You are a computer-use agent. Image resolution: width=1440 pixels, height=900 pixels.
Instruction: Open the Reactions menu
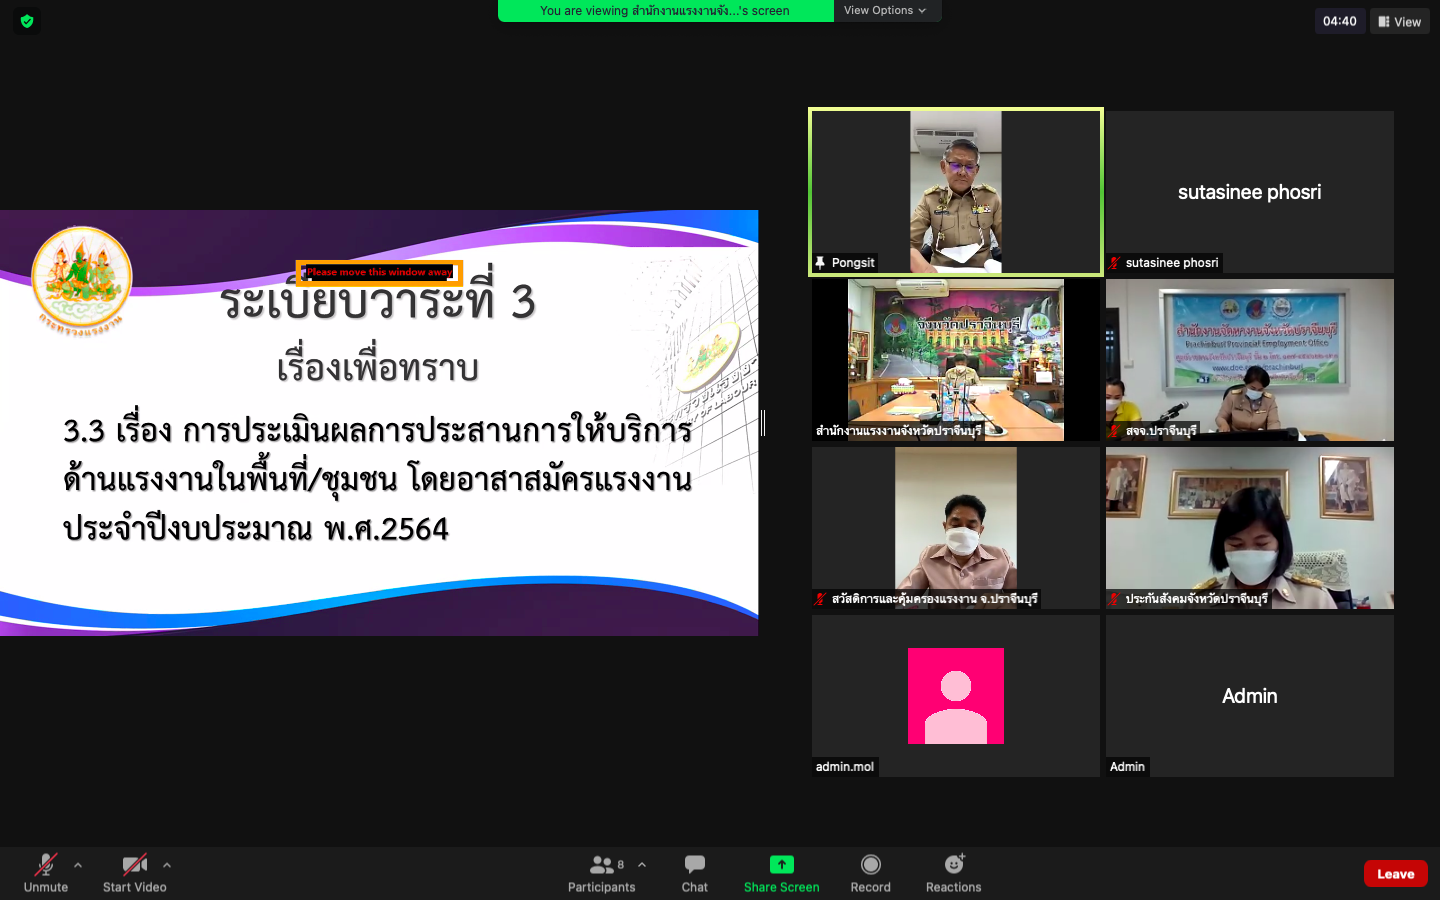(x=953, y=865)
